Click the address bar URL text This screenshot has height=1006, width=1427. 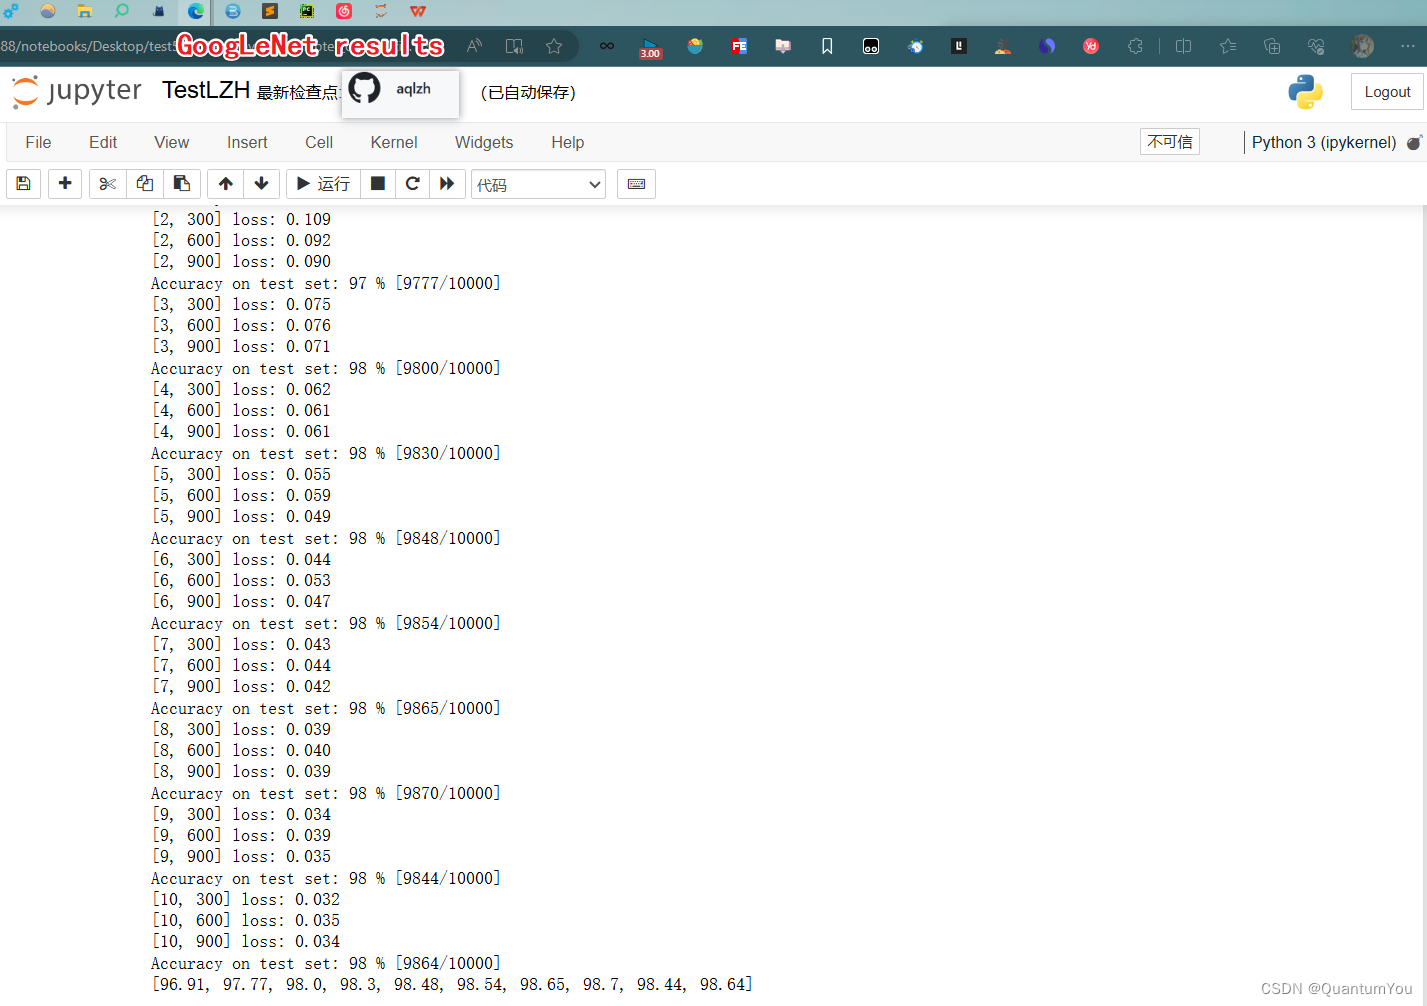[x=88, y=46]
